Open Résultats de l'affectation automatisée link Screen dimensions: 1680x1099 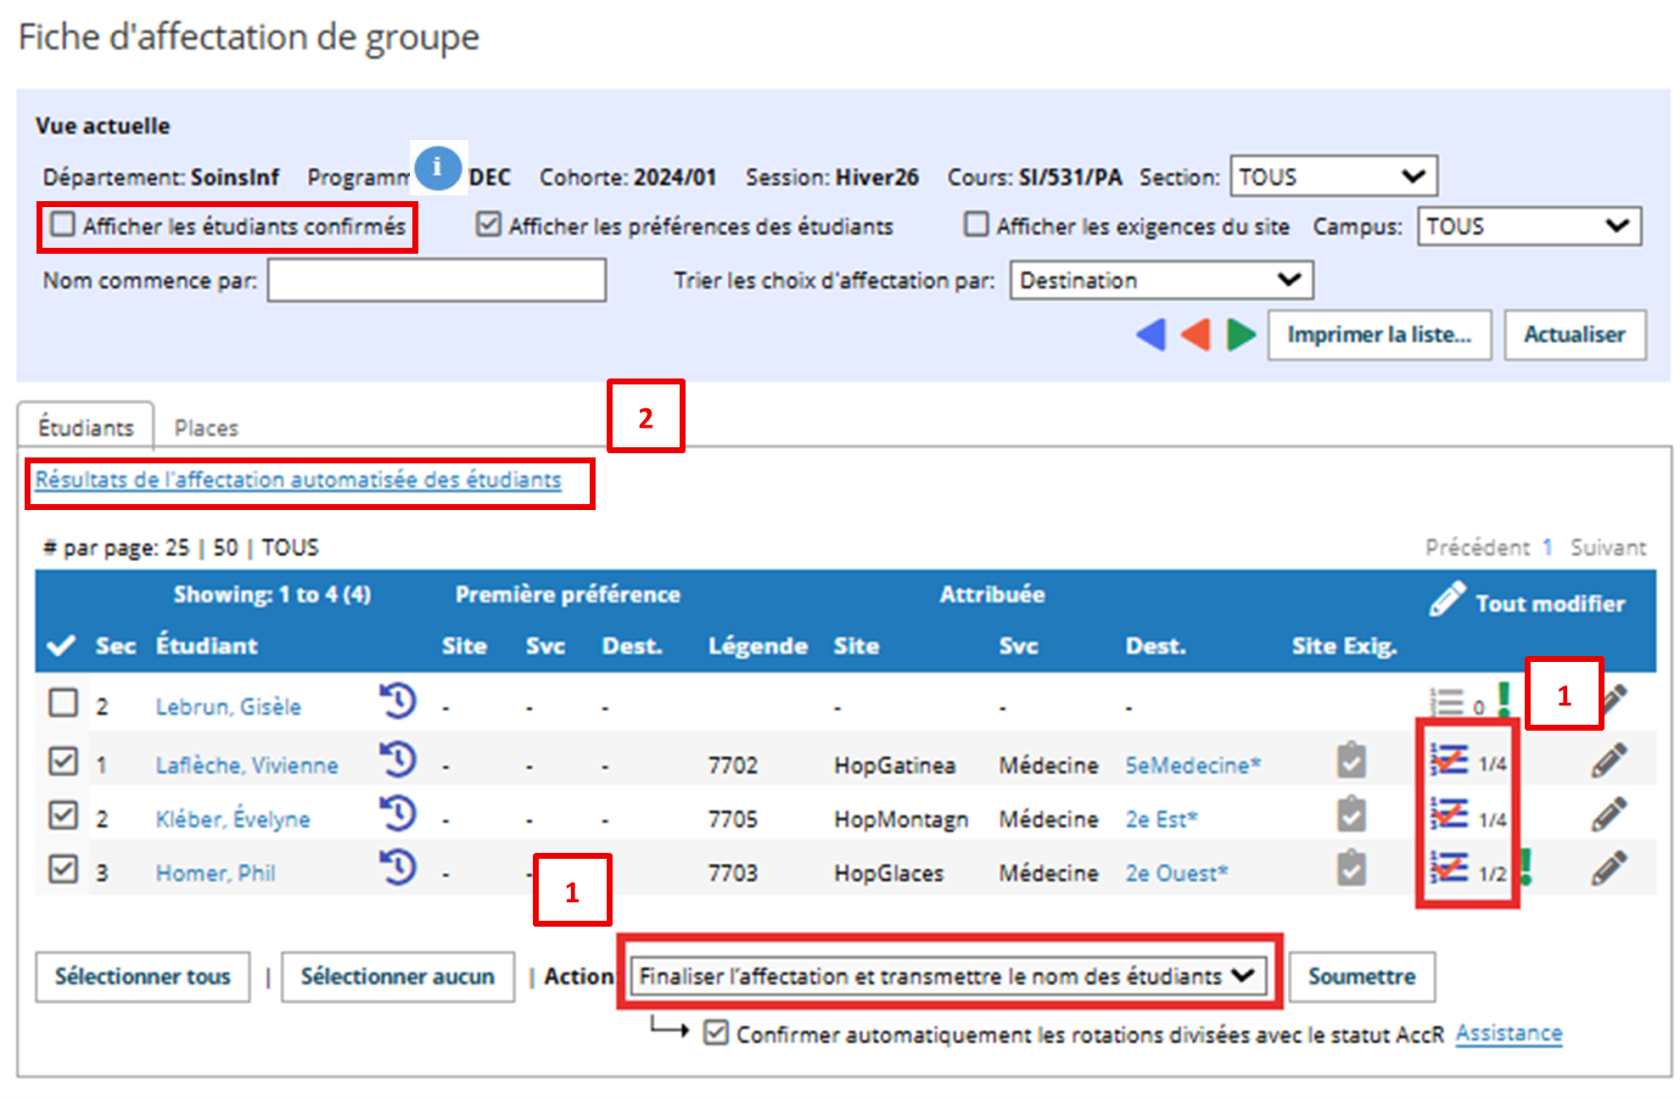click(298, 480)
